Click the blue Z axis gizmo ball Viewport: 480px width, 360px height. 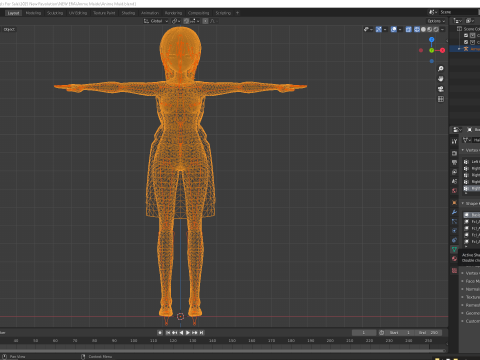(x=432, y=40)
